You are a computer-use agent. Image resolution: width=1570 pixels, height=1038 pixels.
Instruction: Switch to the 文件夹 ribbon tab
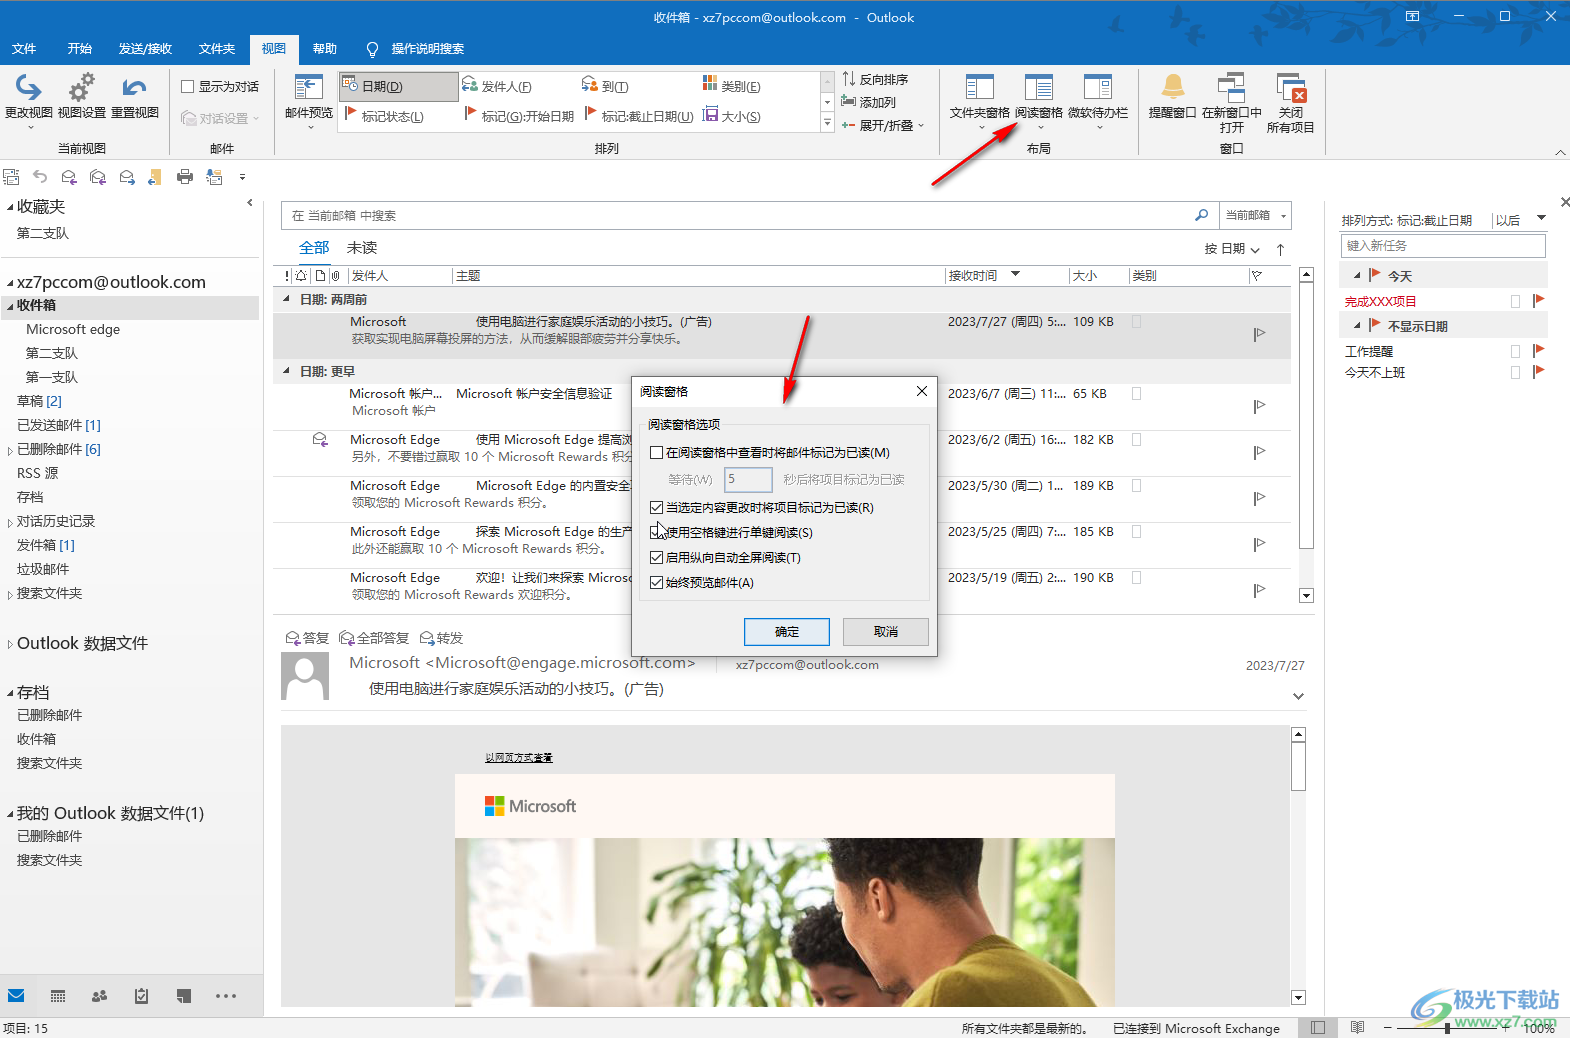(217, 48)
